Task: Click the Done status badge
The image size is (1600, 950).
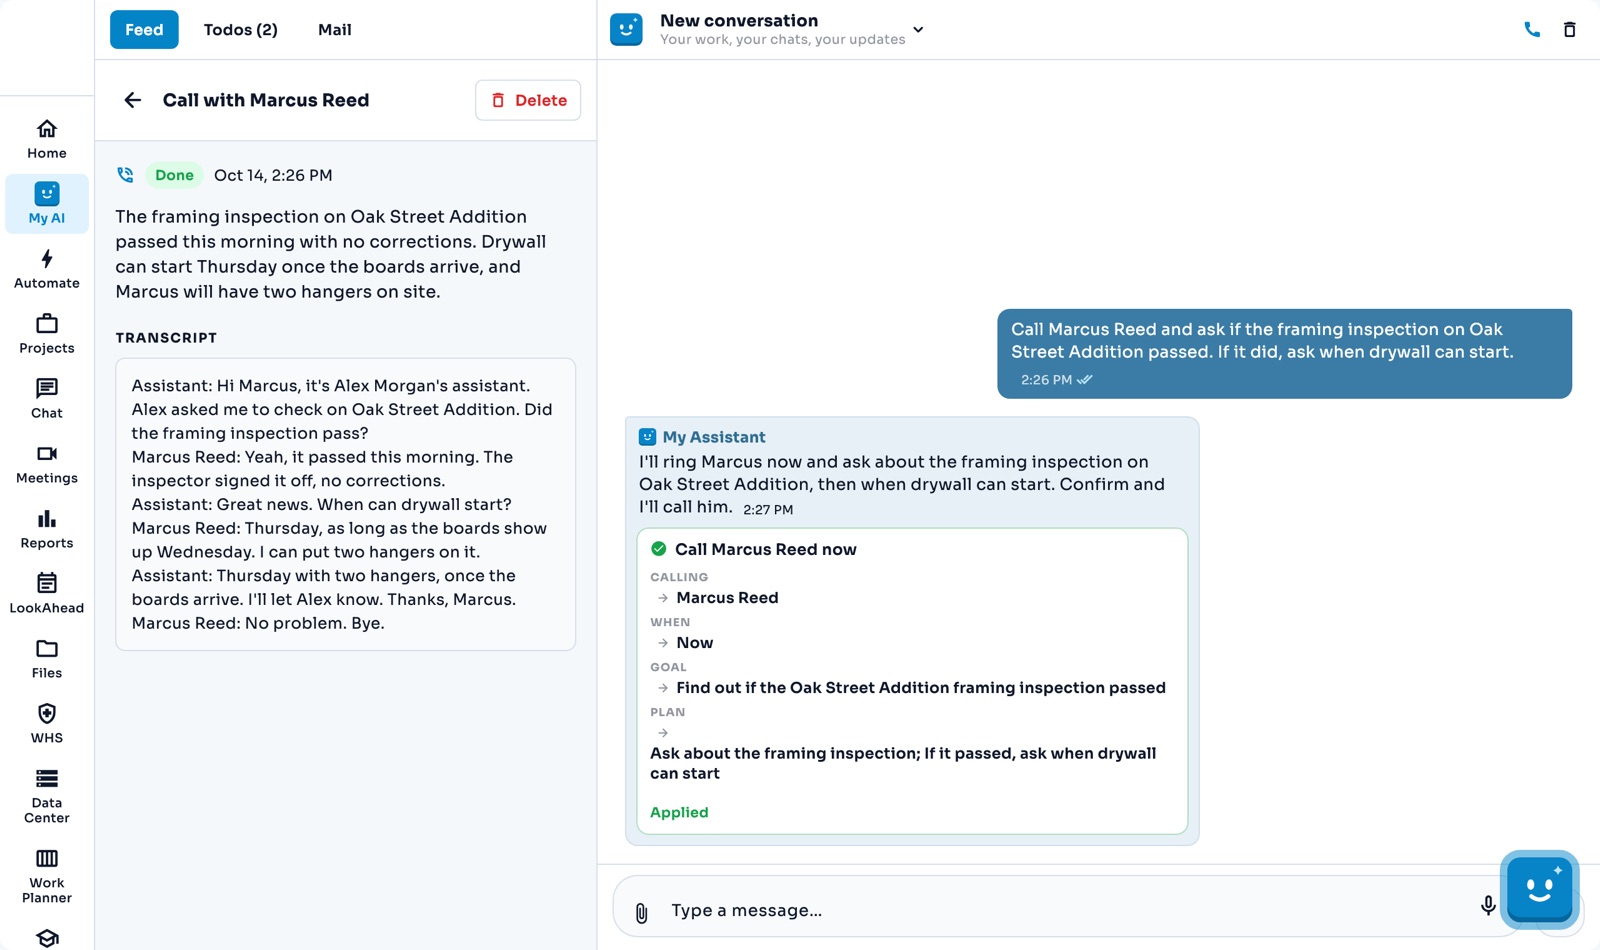Action: click(x=174, y=175)
